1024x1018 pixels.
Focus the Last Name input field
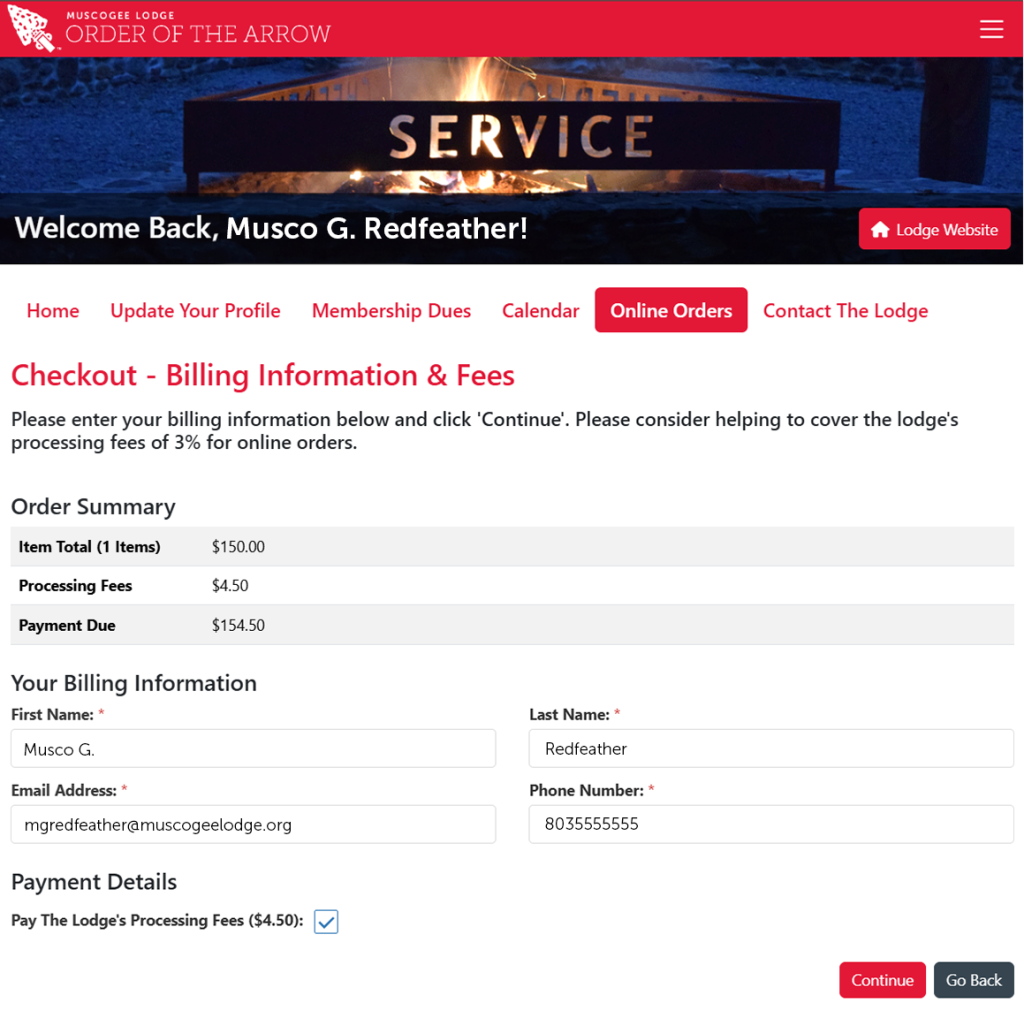[771, 749]
